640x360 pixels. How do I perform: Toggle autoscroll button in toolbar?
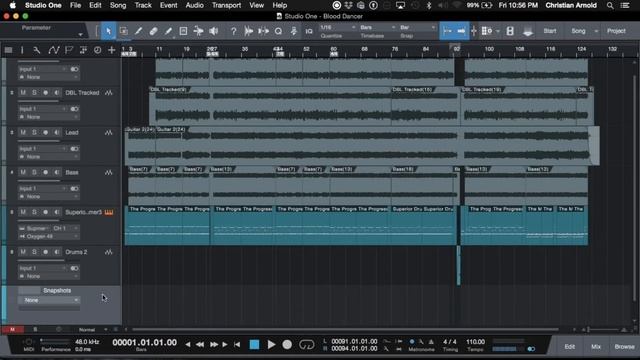coord(461,31)
